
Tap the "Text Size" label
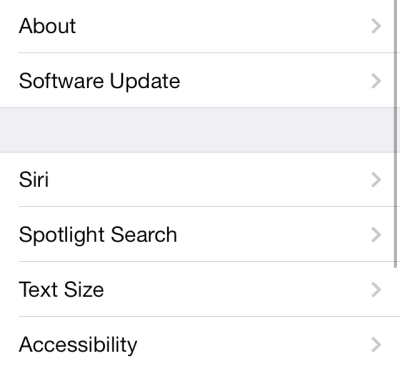coord(61,290)
